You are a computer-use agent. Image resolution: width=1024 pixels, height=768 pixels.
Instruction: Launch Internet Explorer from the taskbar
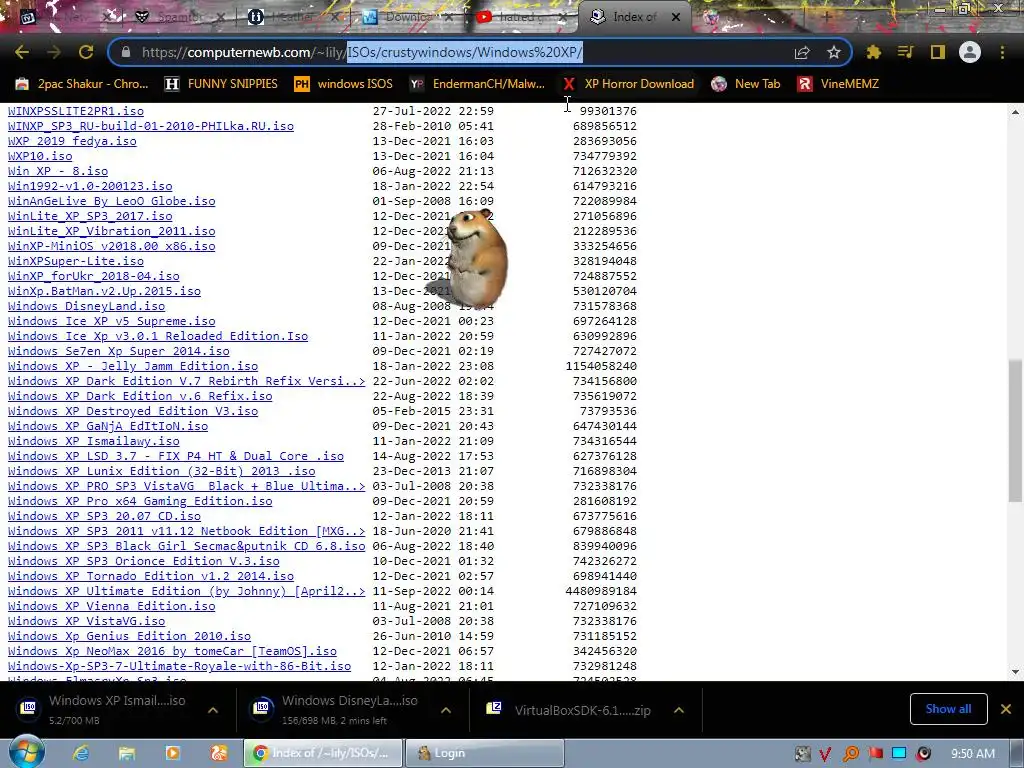(81, 753)
